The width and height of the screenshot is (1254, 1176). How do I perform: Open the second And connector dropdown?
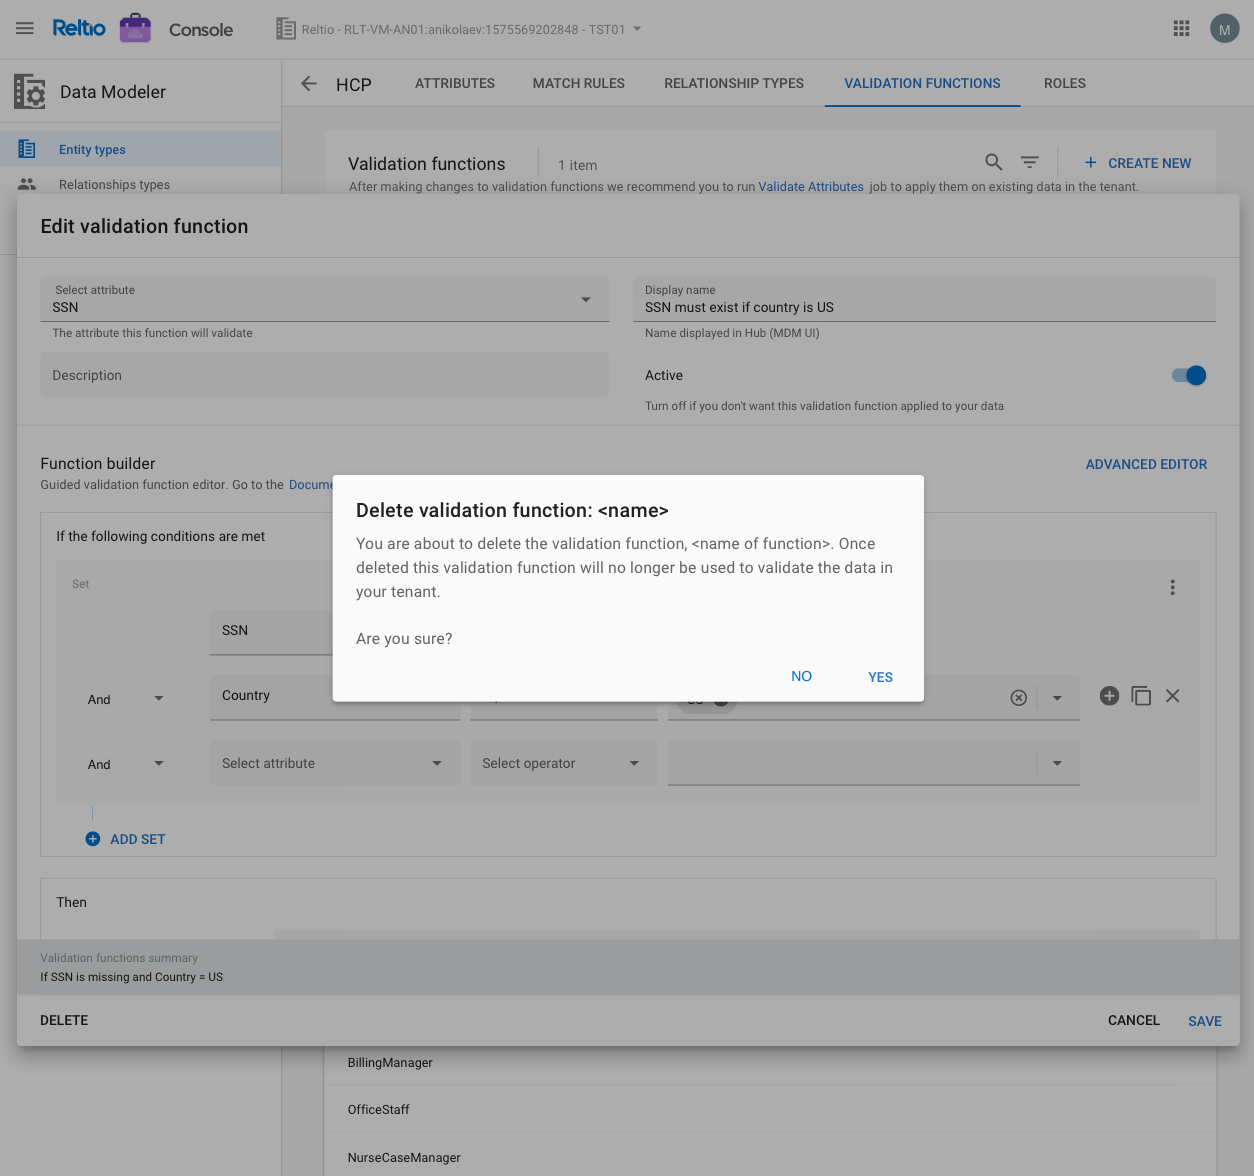click(x=125, y=764)
